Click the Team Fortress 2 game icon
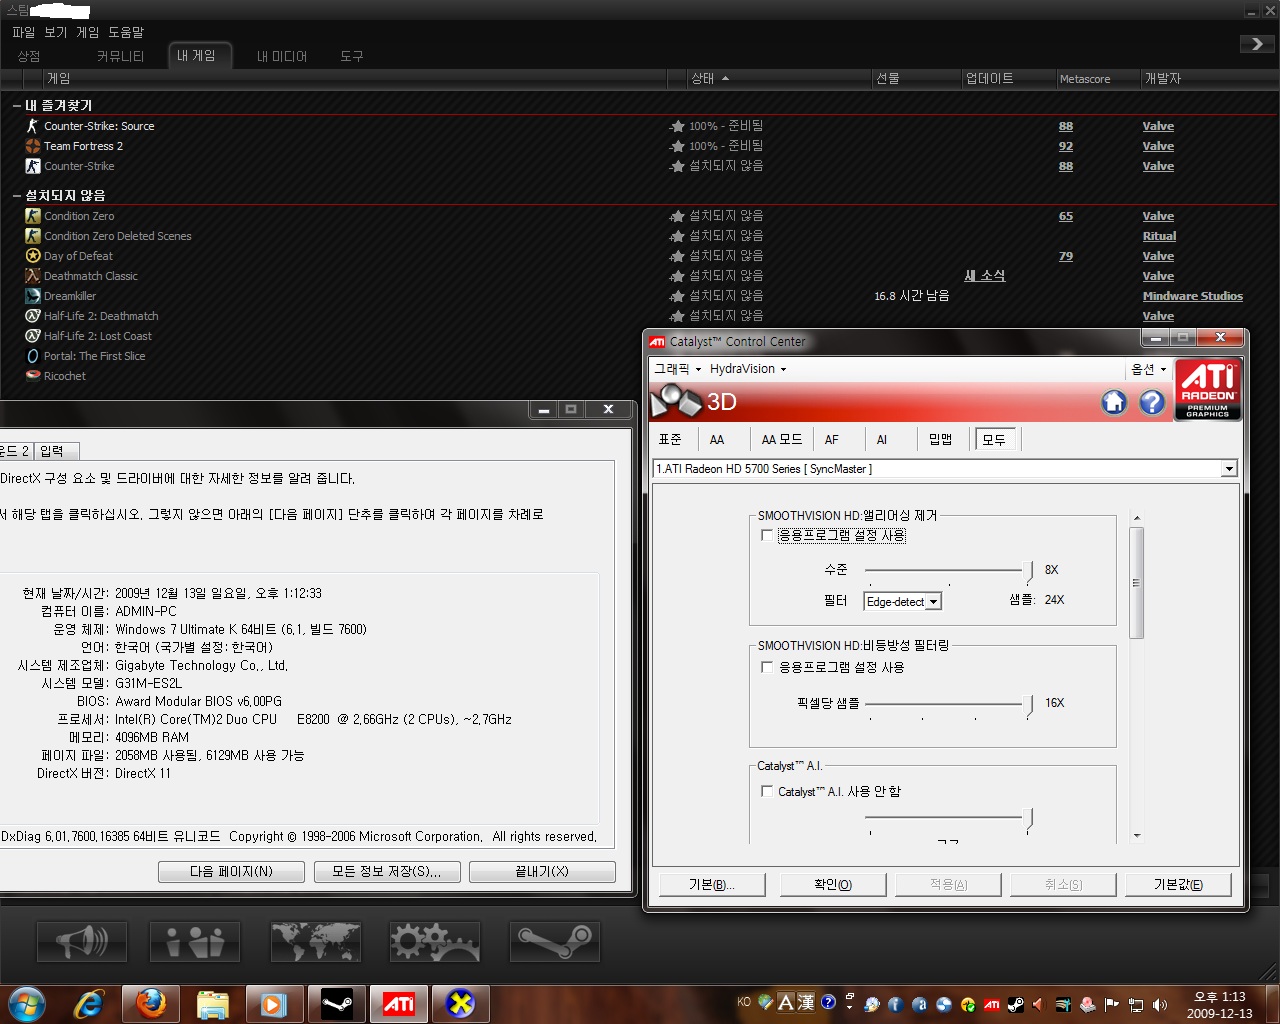The height and width of the screenshot is (1024, 1280). point(33,146)
